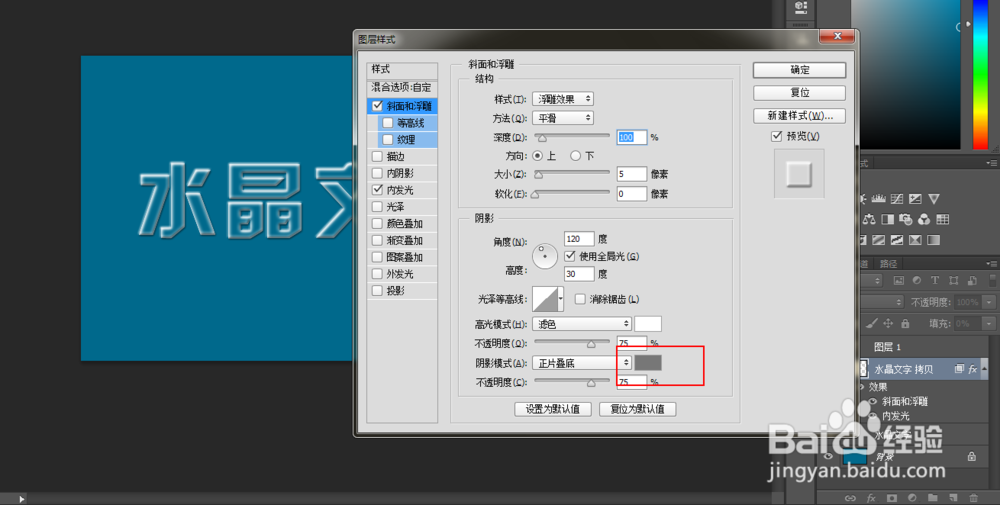1000x505 pixels.
Task: Uncheck the 斜面和浮雕 style checkbox
Action: 378,106
